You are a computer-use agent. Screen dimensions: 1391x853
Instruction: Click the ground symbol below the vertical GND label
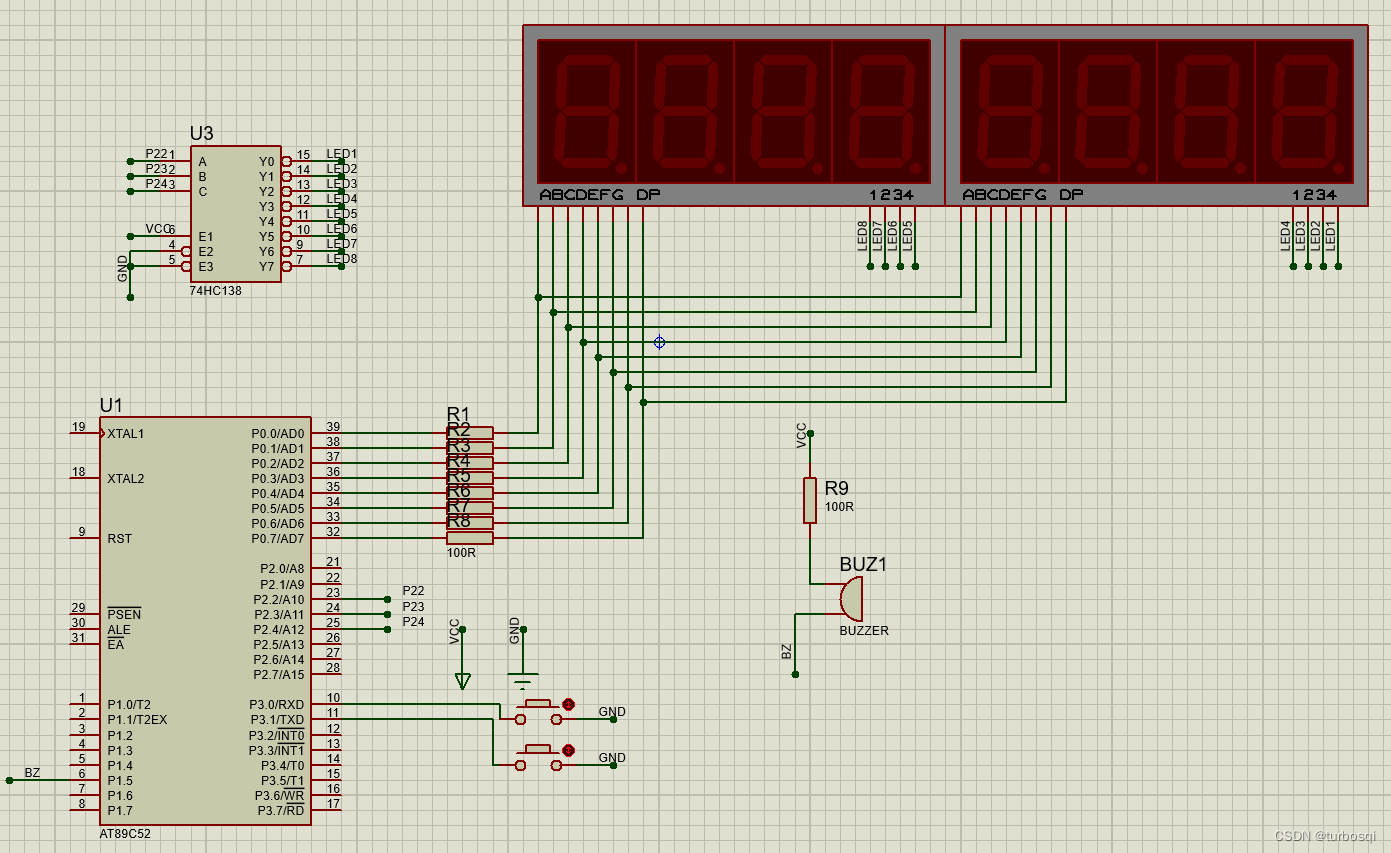pyautogui.click(x=522, y=681)
